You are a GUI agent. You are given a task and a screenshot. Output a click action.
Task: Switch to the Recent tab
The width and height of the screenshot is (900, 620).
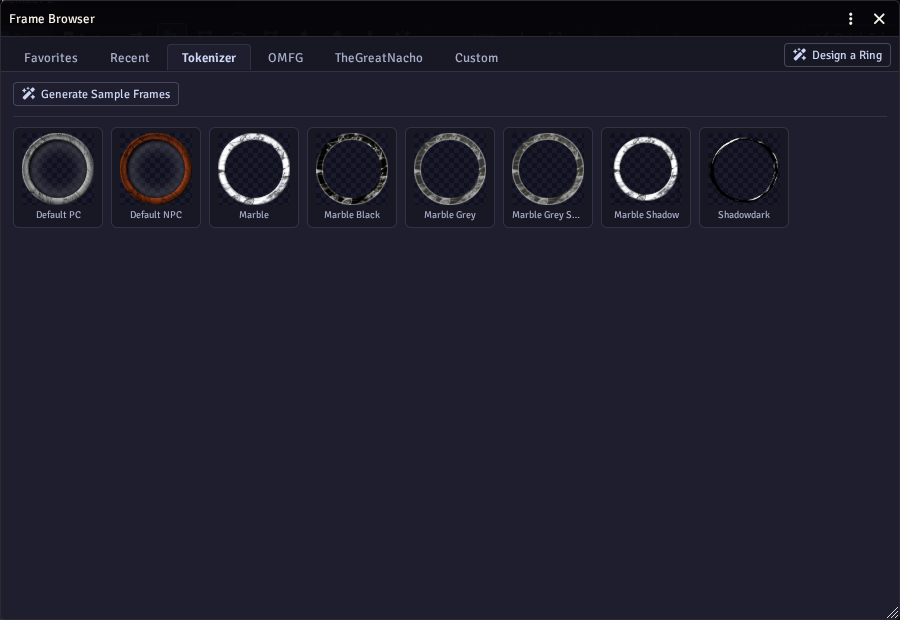pyautogui.click(x=130, y=57)
